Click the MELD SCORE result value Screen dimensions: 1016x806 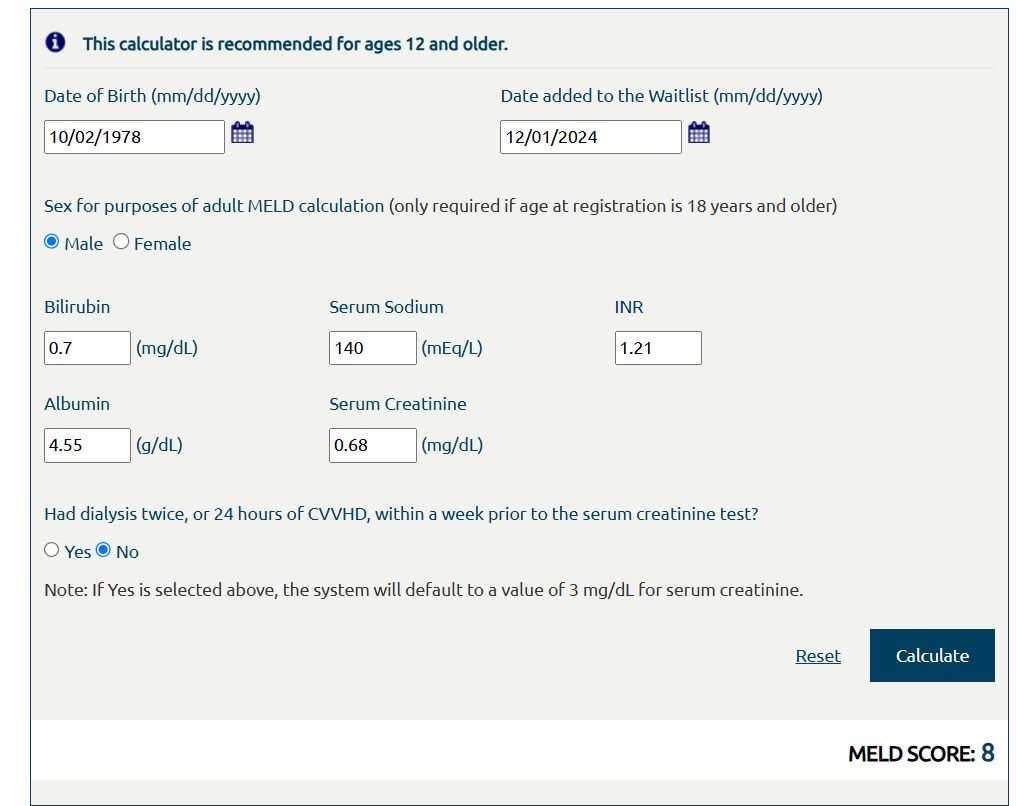click(x=987, y=753)
